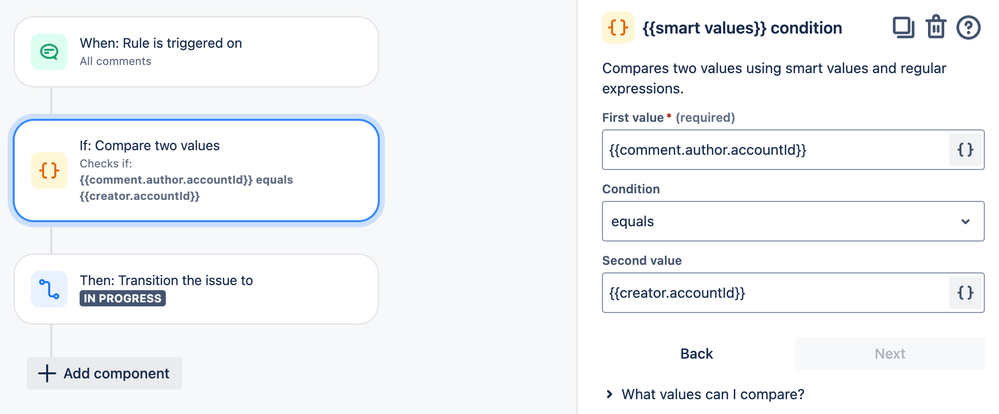Delete the condition using trash icon
Viewport: 999px width, 414px height.
pyautogui.click(x=936, y=27)
